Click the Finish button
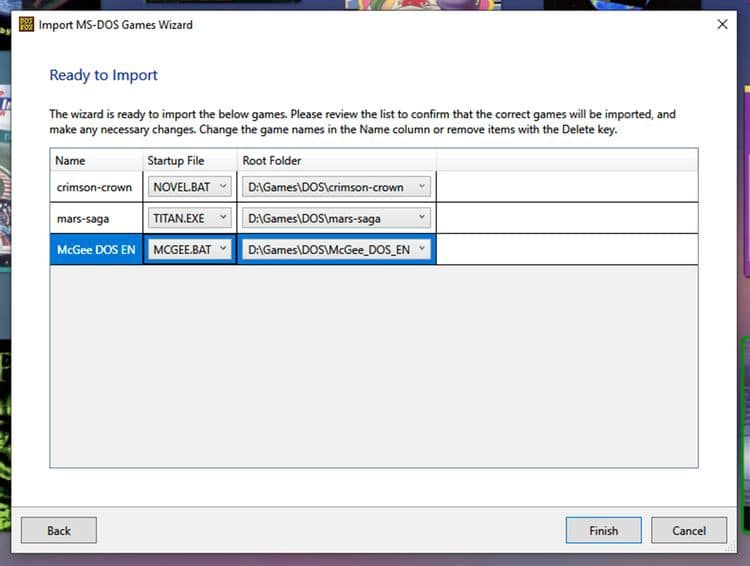750x566 pixels. 603,530
